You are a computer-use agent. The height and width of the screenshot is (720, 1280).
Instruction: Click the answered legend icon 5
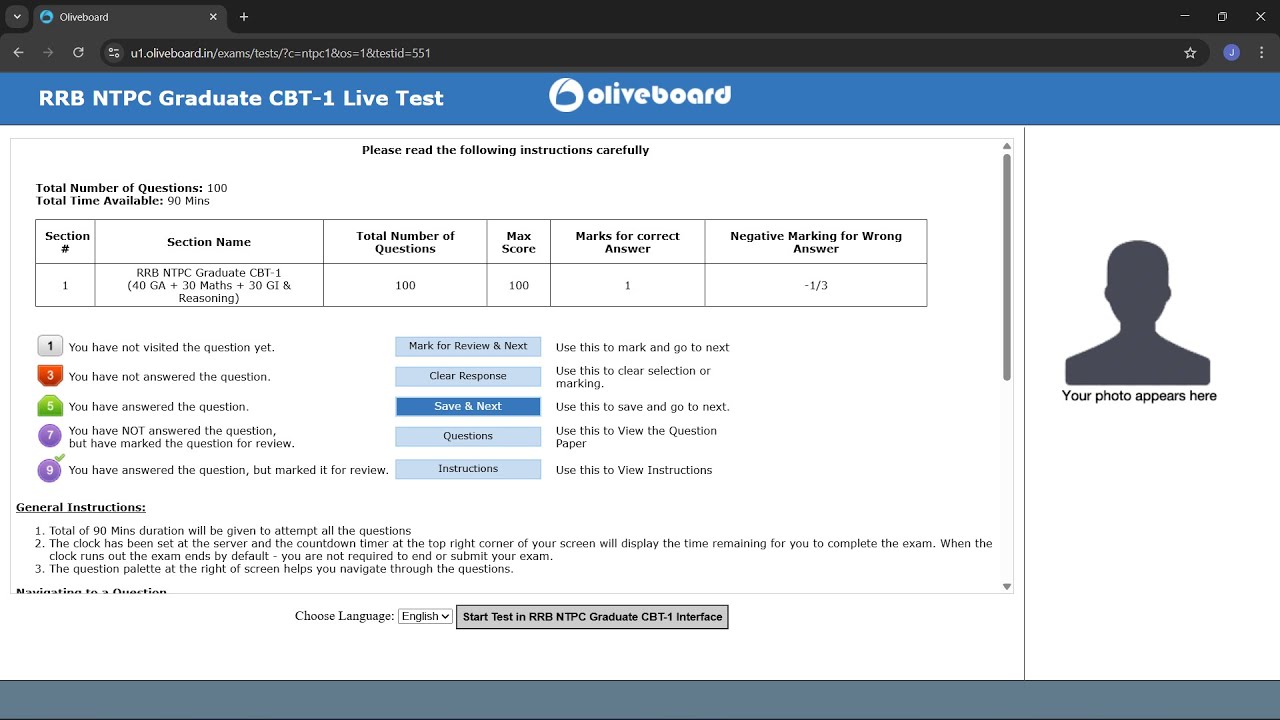tap(50, 406)
